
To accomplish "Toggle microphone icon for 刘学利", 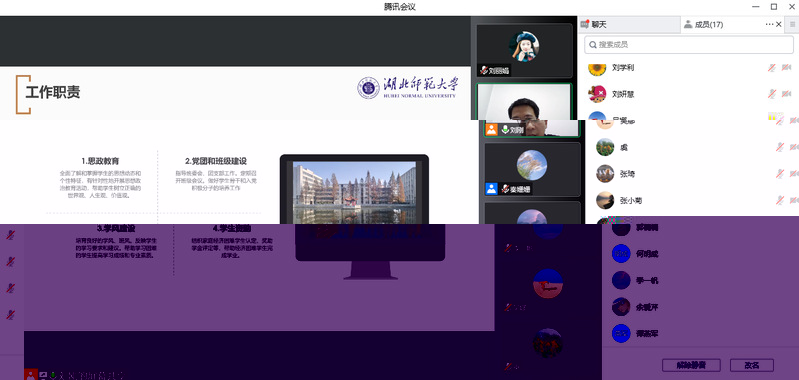I will [x=772, y=67].
